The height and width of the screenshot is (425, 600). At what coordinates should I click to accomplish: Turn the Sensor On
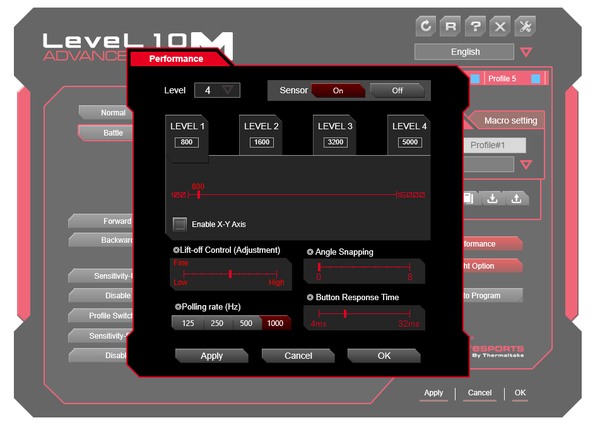(338, 91)
